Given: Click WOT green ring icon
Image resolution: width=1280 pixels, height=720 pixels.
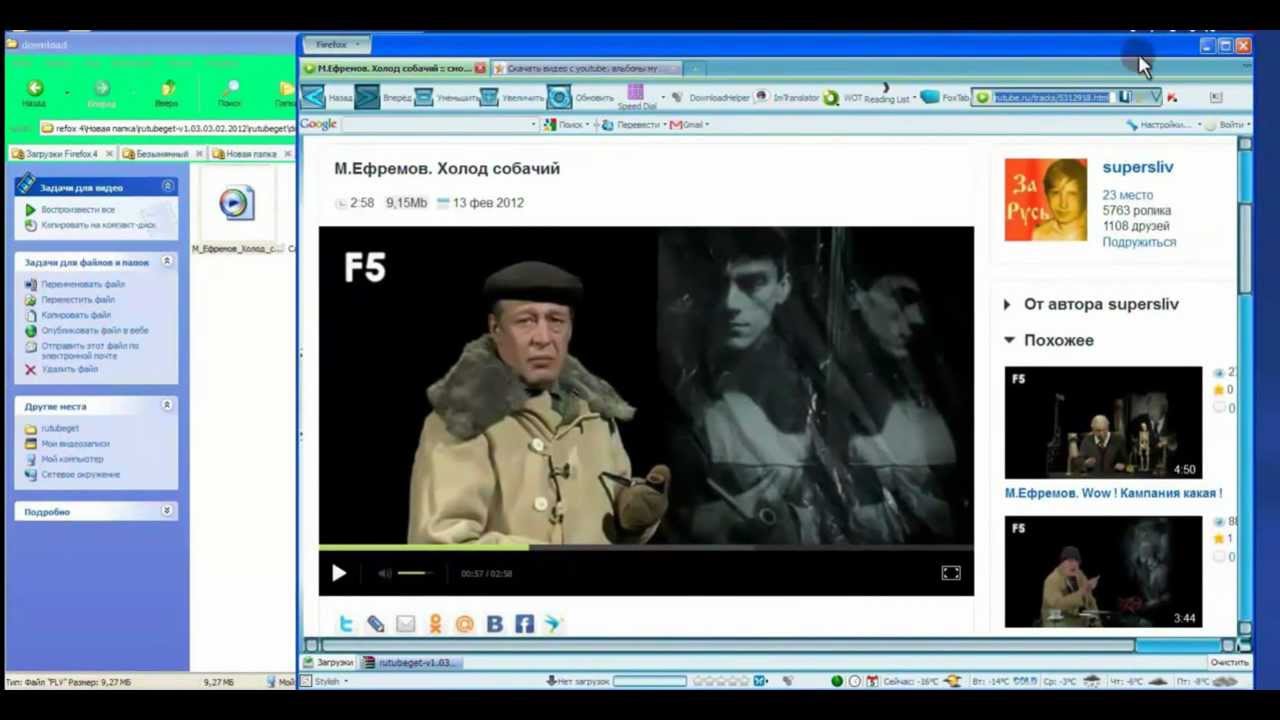Looking at the screenshot, I should coord(831,98).
